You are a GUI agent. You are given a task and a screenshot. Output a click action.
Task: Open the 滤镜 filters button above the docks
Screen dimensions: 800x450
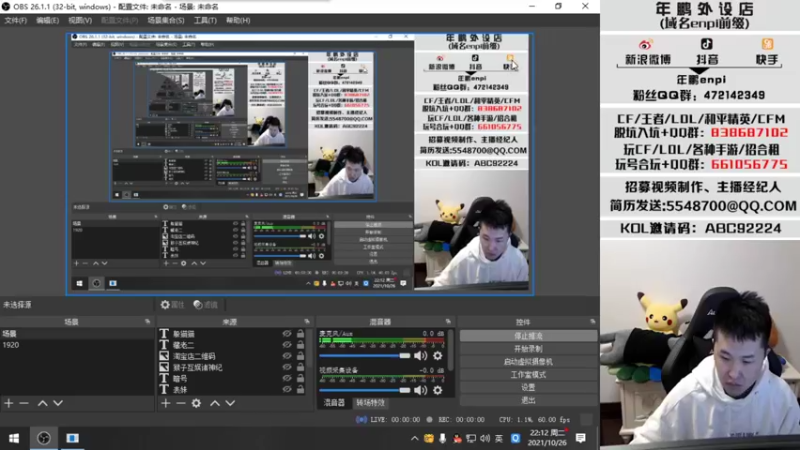(206, 305)
